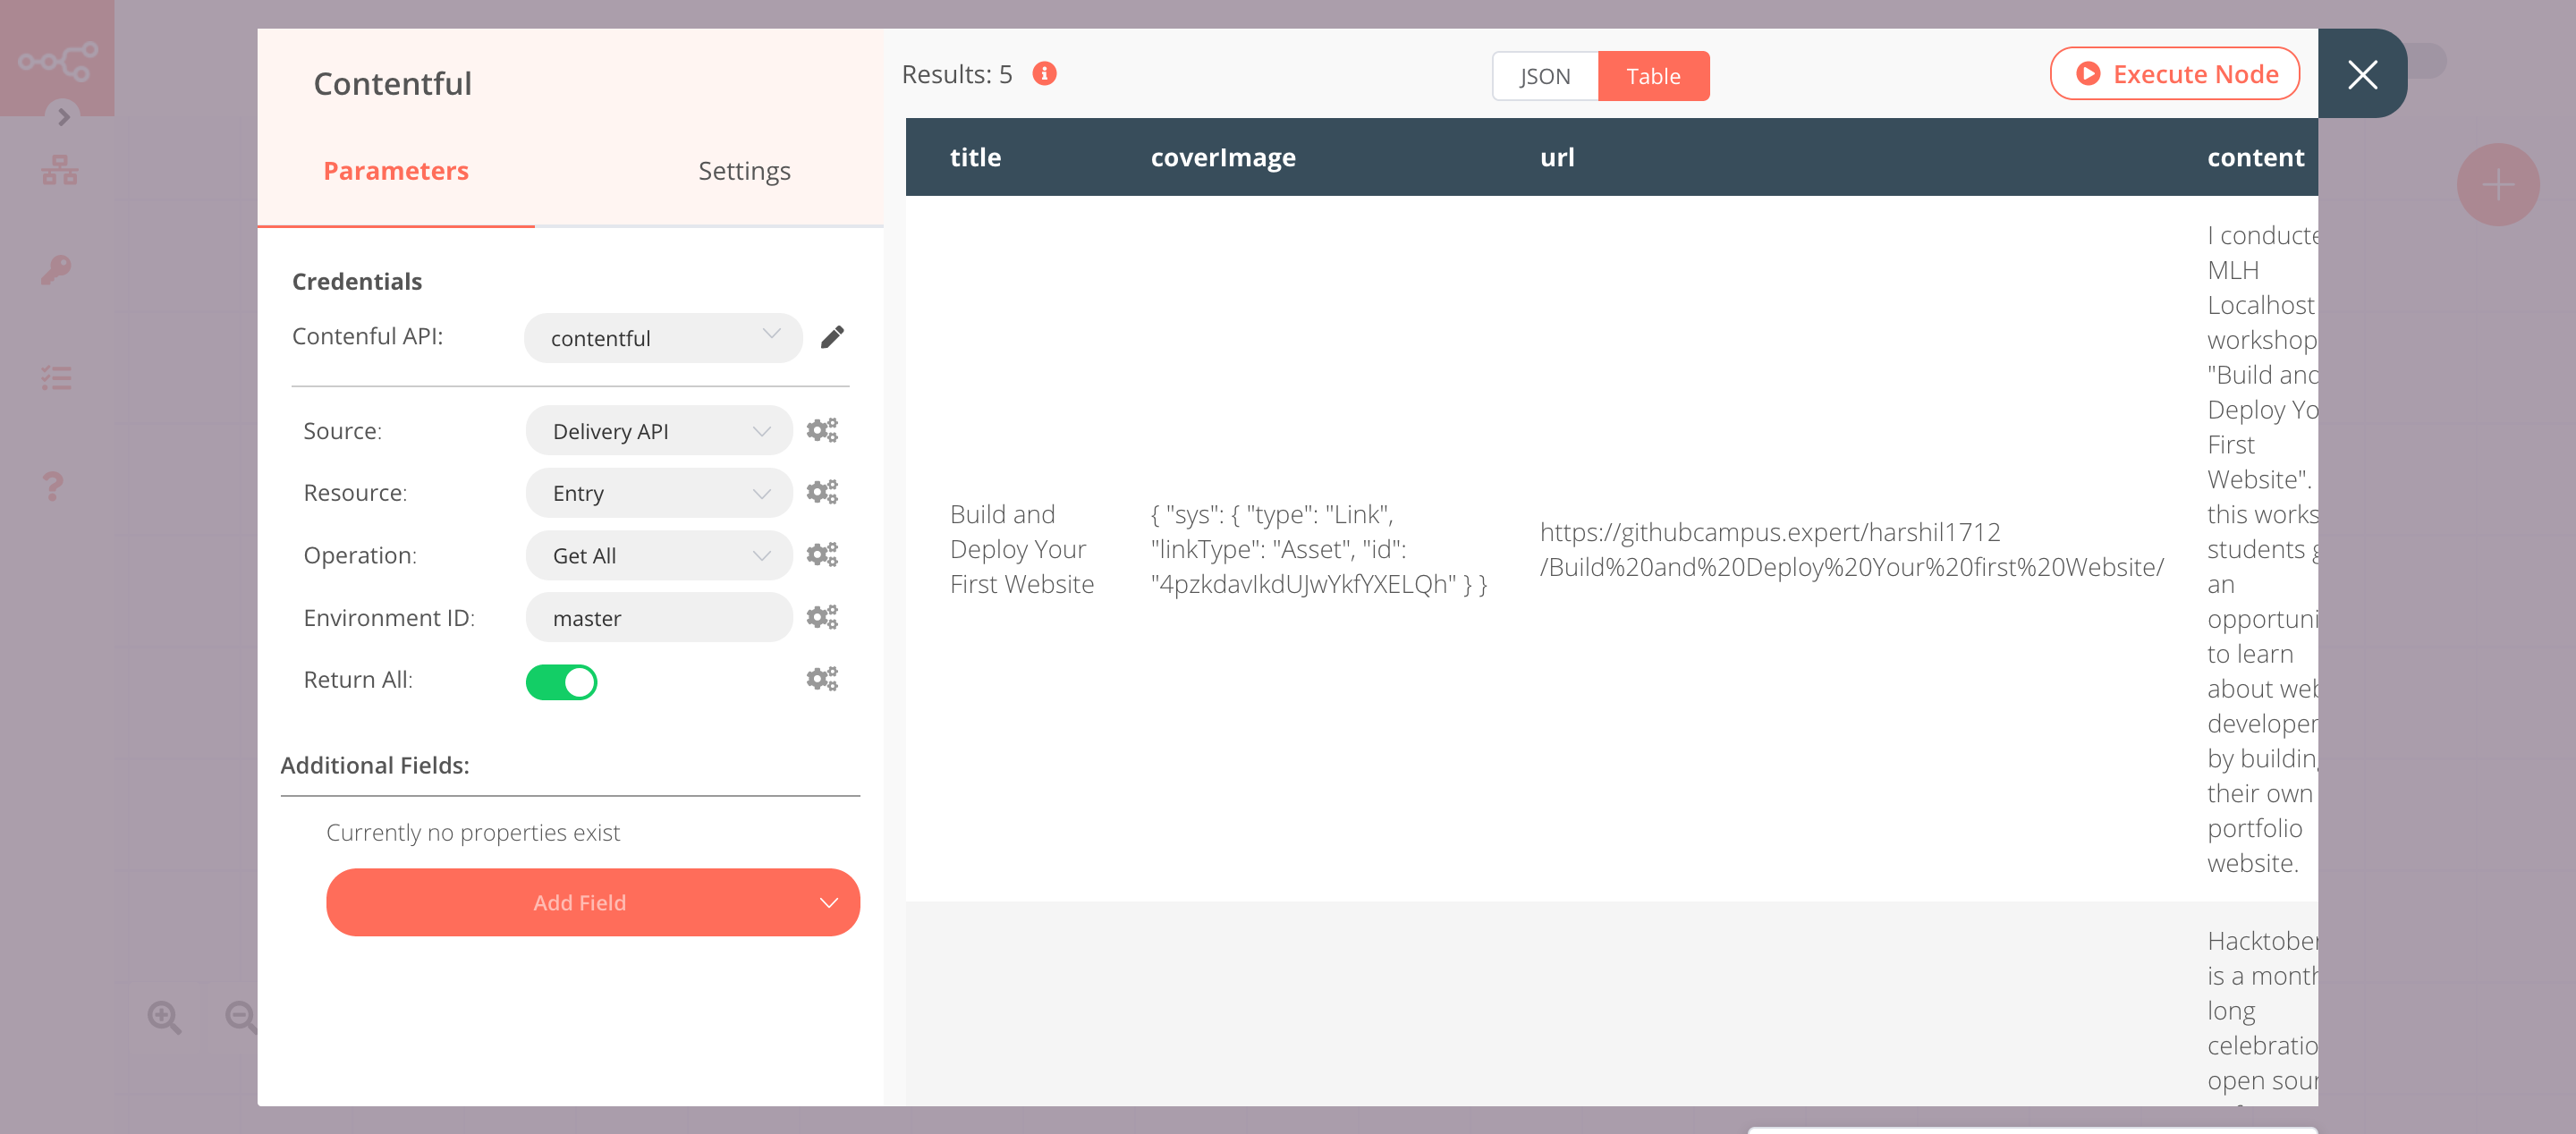Switch to the Settings tab
Screen dimensions: 2576x1134
coord(744,170)
